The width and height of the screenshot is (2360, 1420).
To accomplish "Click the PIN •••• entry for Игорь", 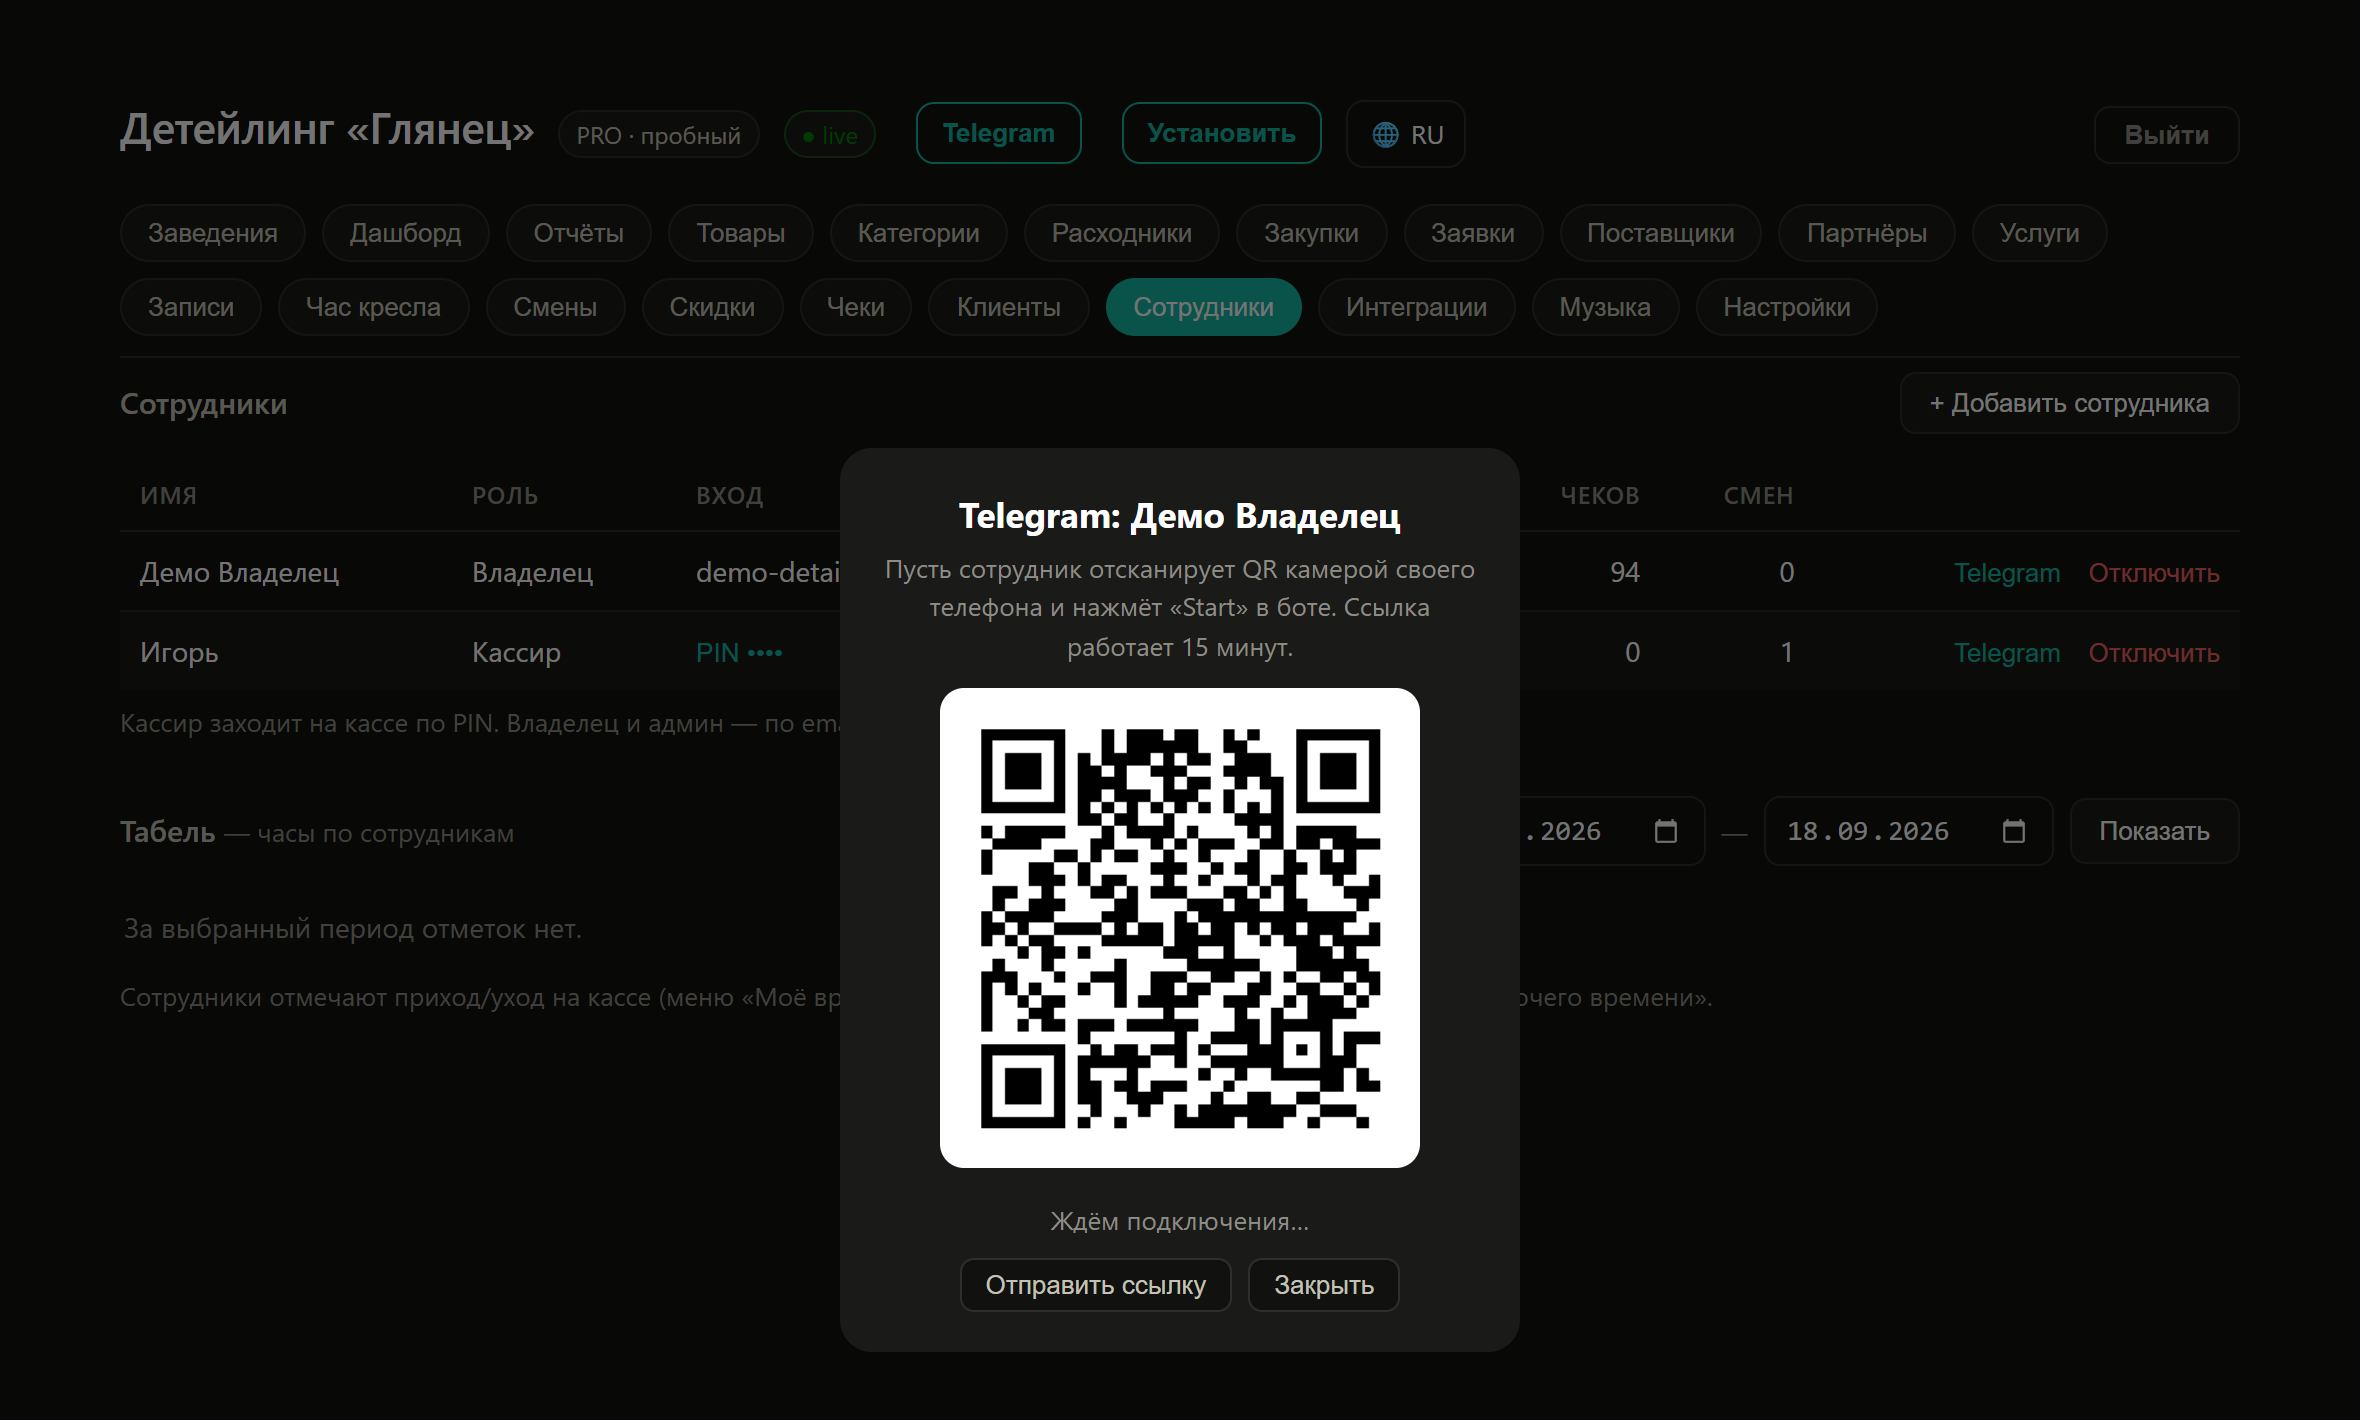I will click(739, 653).
